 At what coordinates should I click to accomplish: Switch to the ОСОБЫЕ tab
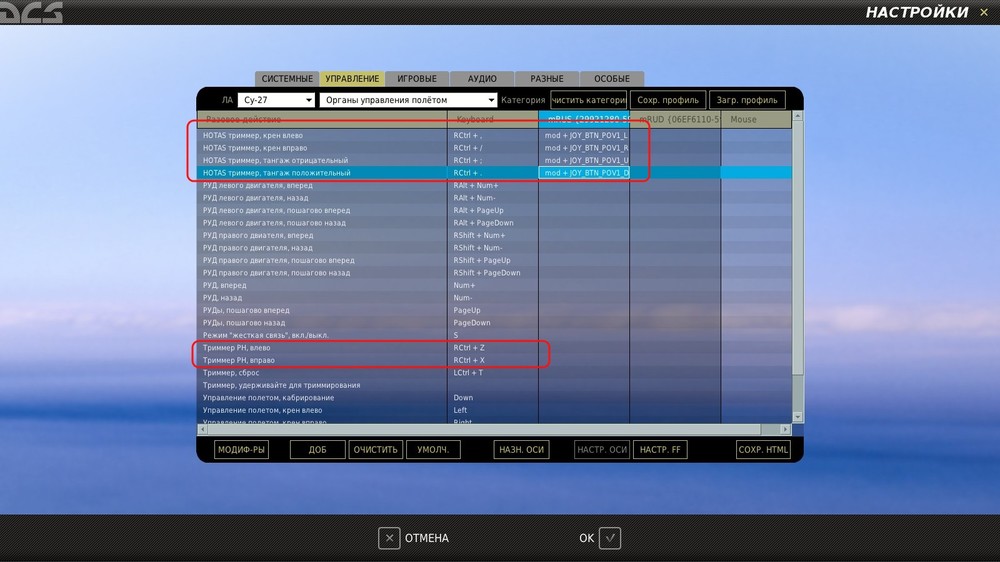coord(612,78)
